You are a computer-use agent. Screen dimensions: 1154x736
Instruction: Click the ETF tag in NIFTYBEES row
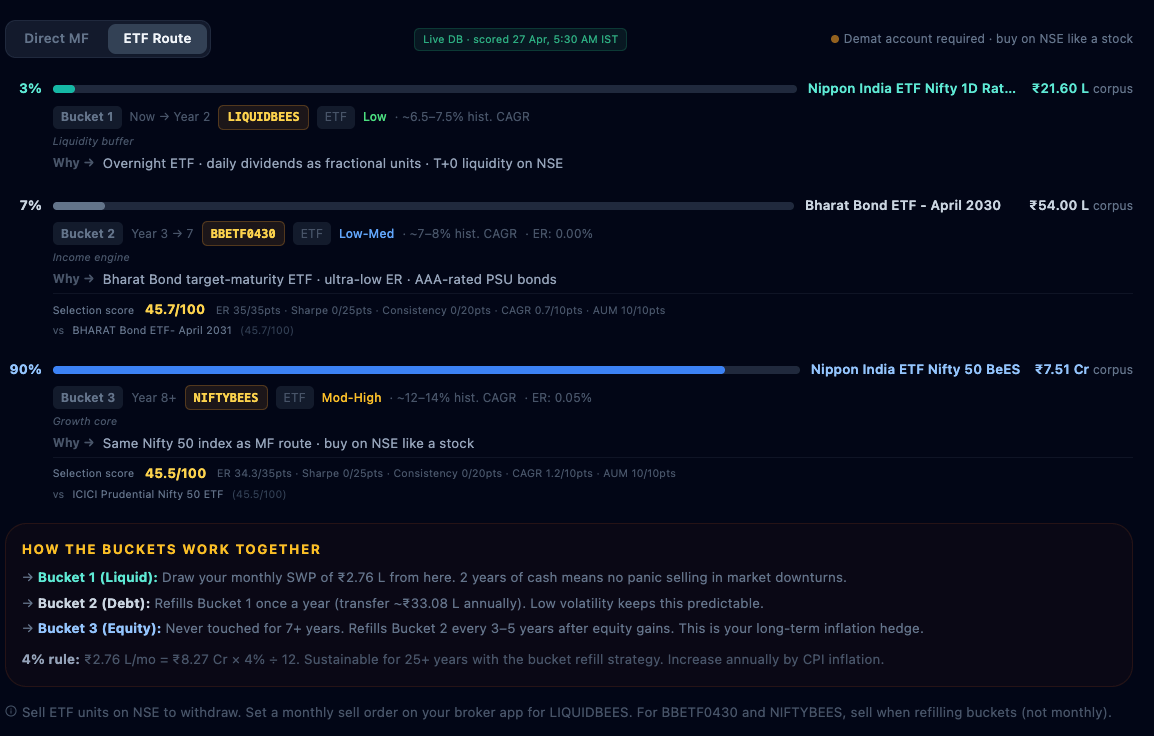click(294, 398)
